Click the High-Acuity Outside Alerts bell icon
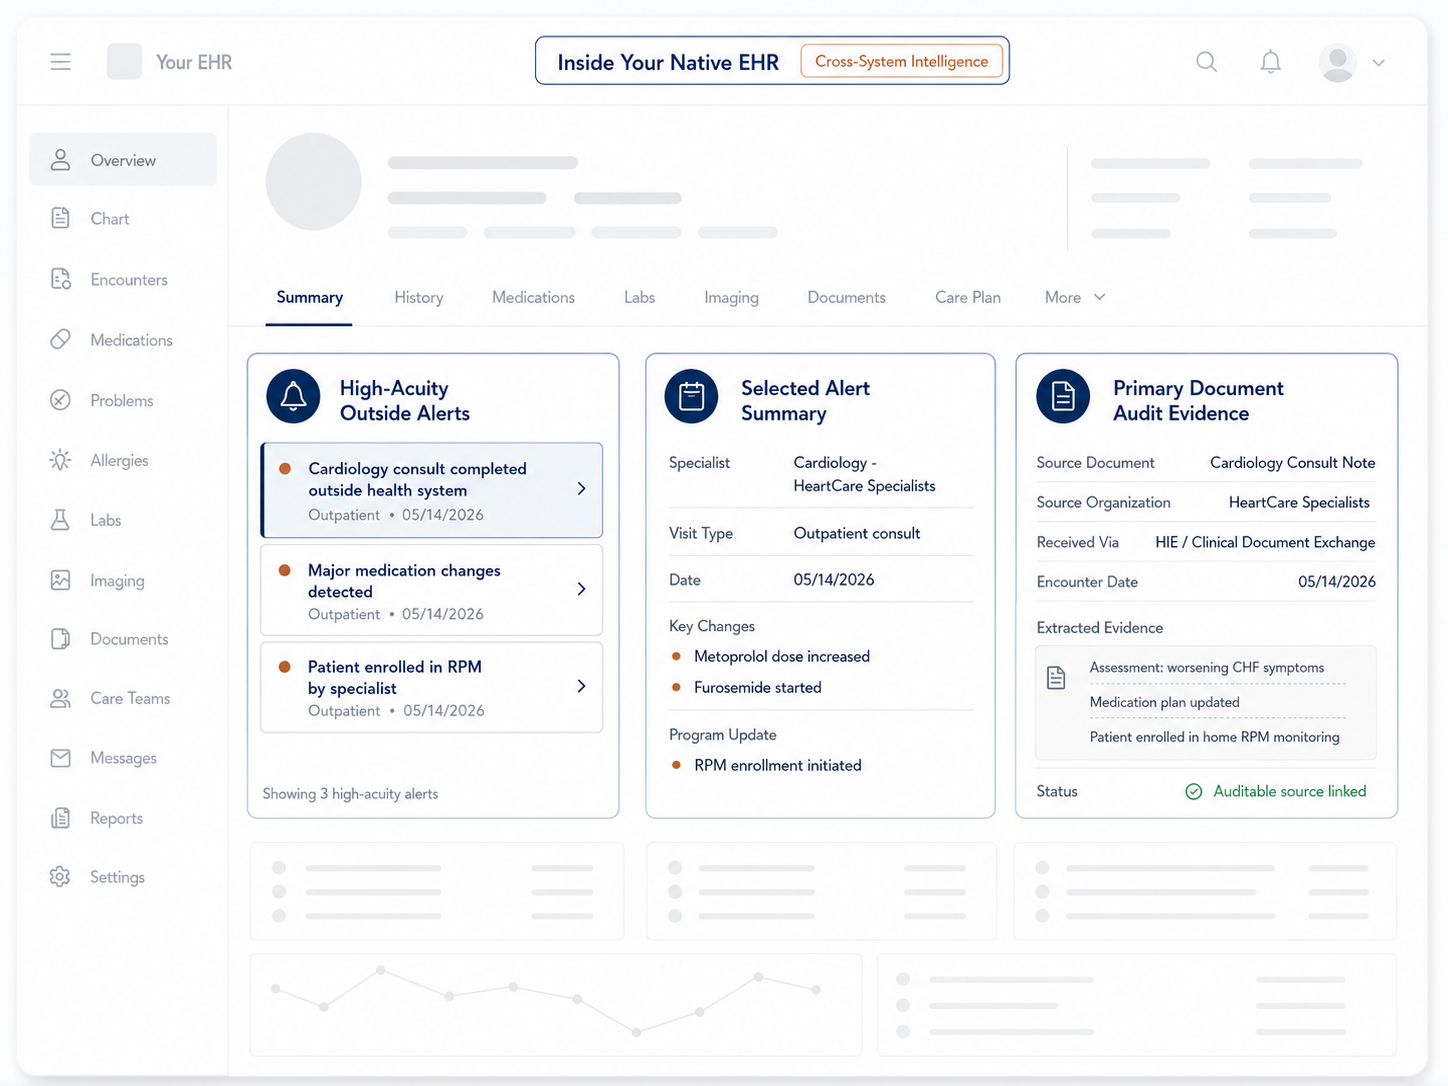This screenshot has width=1448, height=1086. pyautogui.click(x=293, y=396)
